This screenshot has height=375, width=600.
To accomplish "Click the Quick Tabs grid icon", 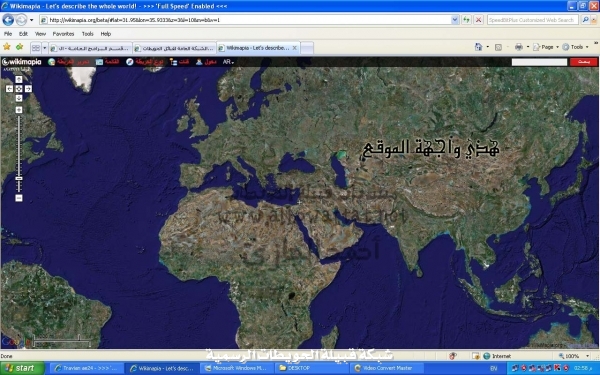I will (x=36, y=48).
